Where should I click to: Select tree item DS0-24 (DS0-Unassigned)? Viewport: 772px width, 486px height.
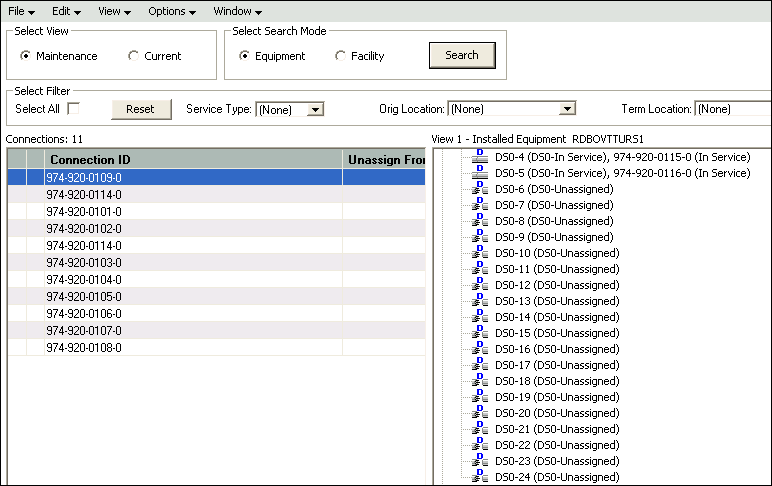click(x=557, y=477)
